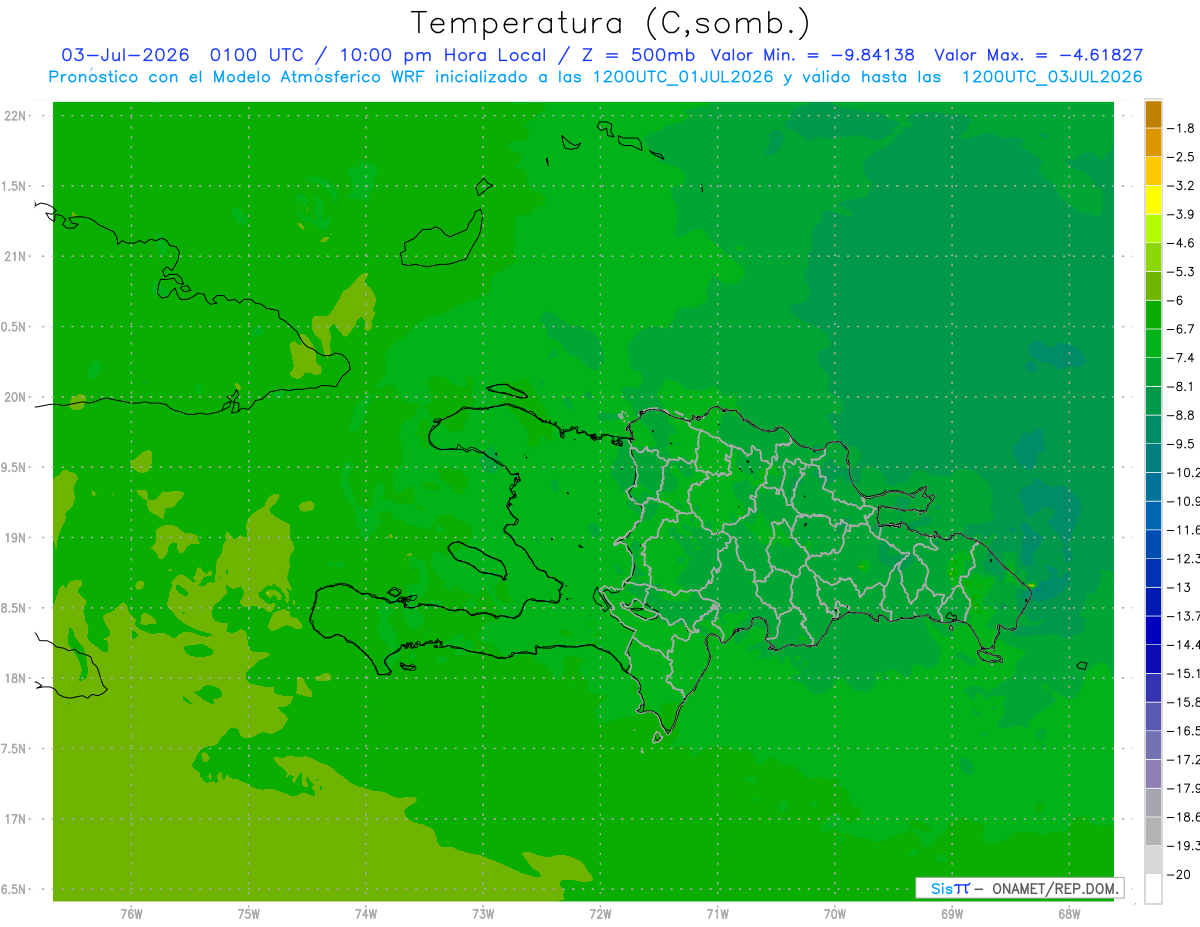Pick the white swatch below -20

point(1153,889)
